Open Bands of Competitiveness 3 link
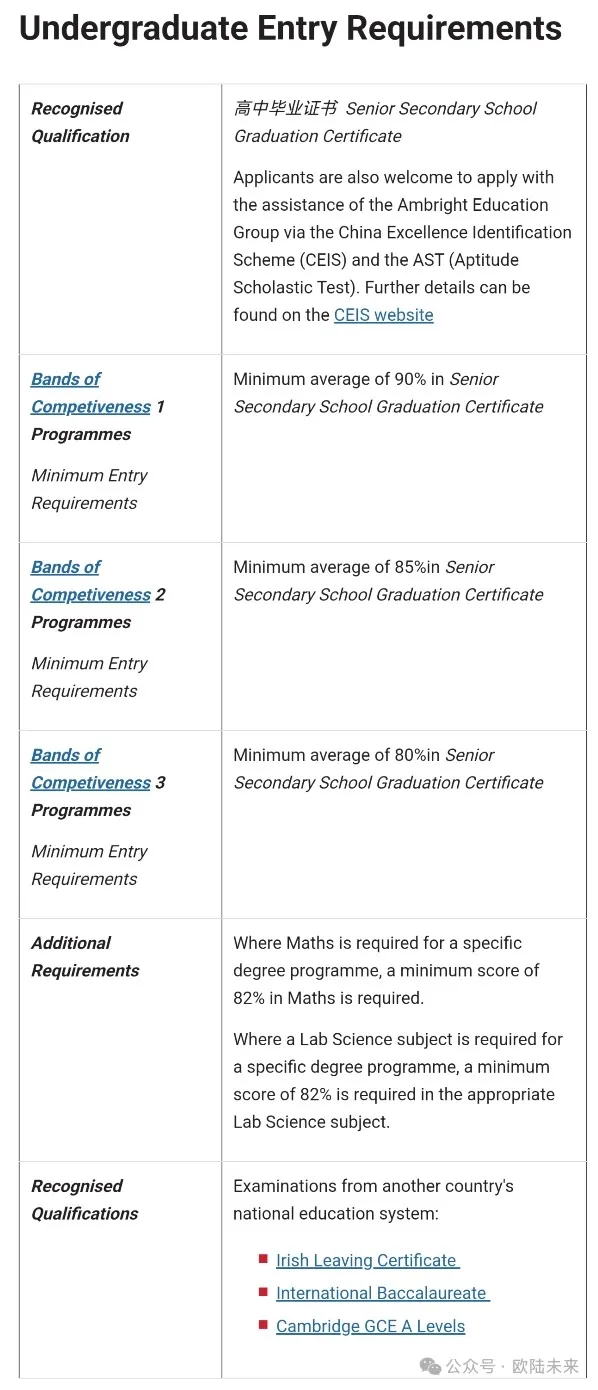Viewport: 598px width, 1390px height. [91, 769]
